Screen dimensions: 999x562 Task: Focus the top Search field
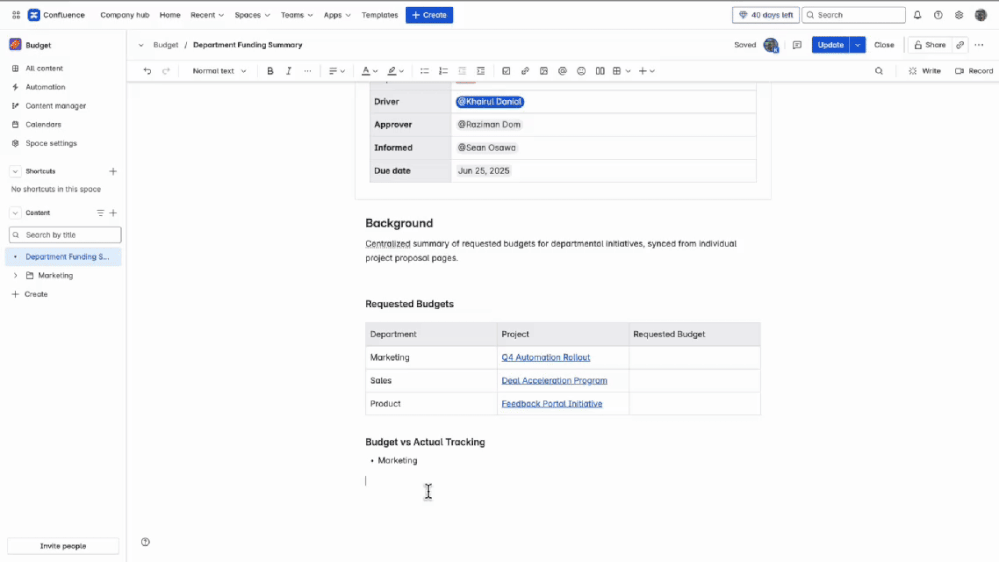(x=854, y=15)
